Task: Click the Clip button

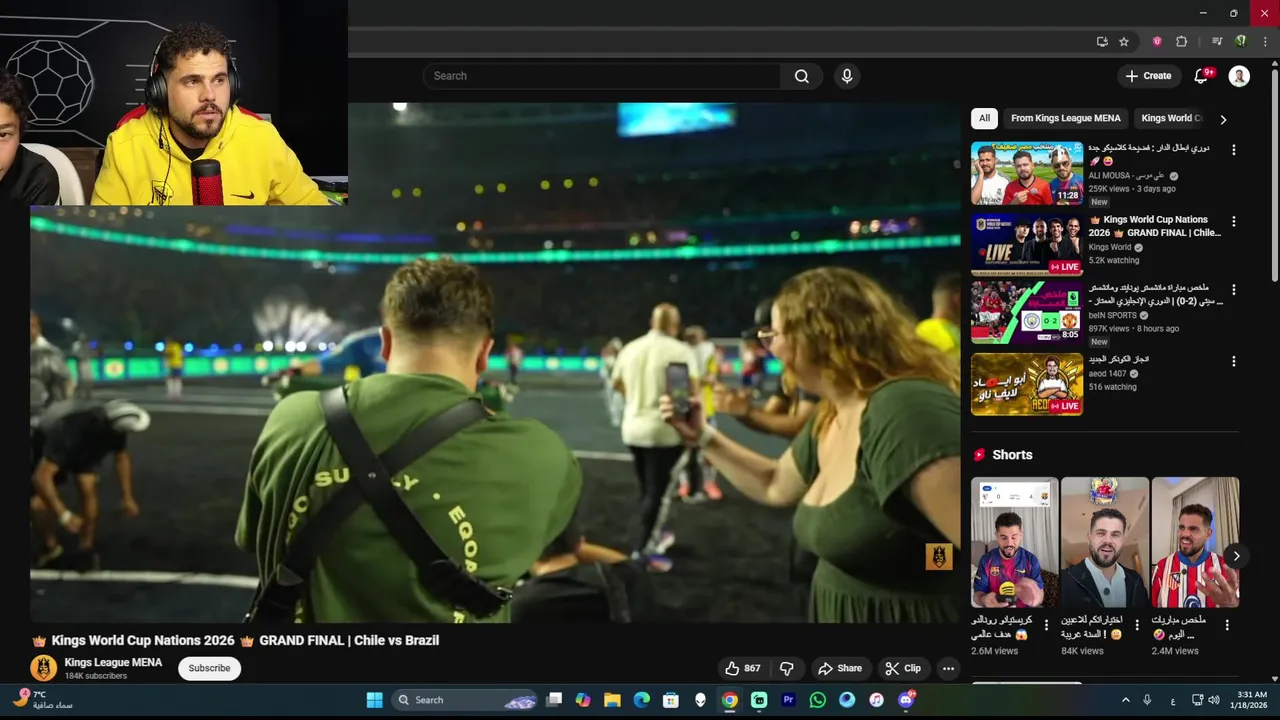Action: [x=902, y=668]
